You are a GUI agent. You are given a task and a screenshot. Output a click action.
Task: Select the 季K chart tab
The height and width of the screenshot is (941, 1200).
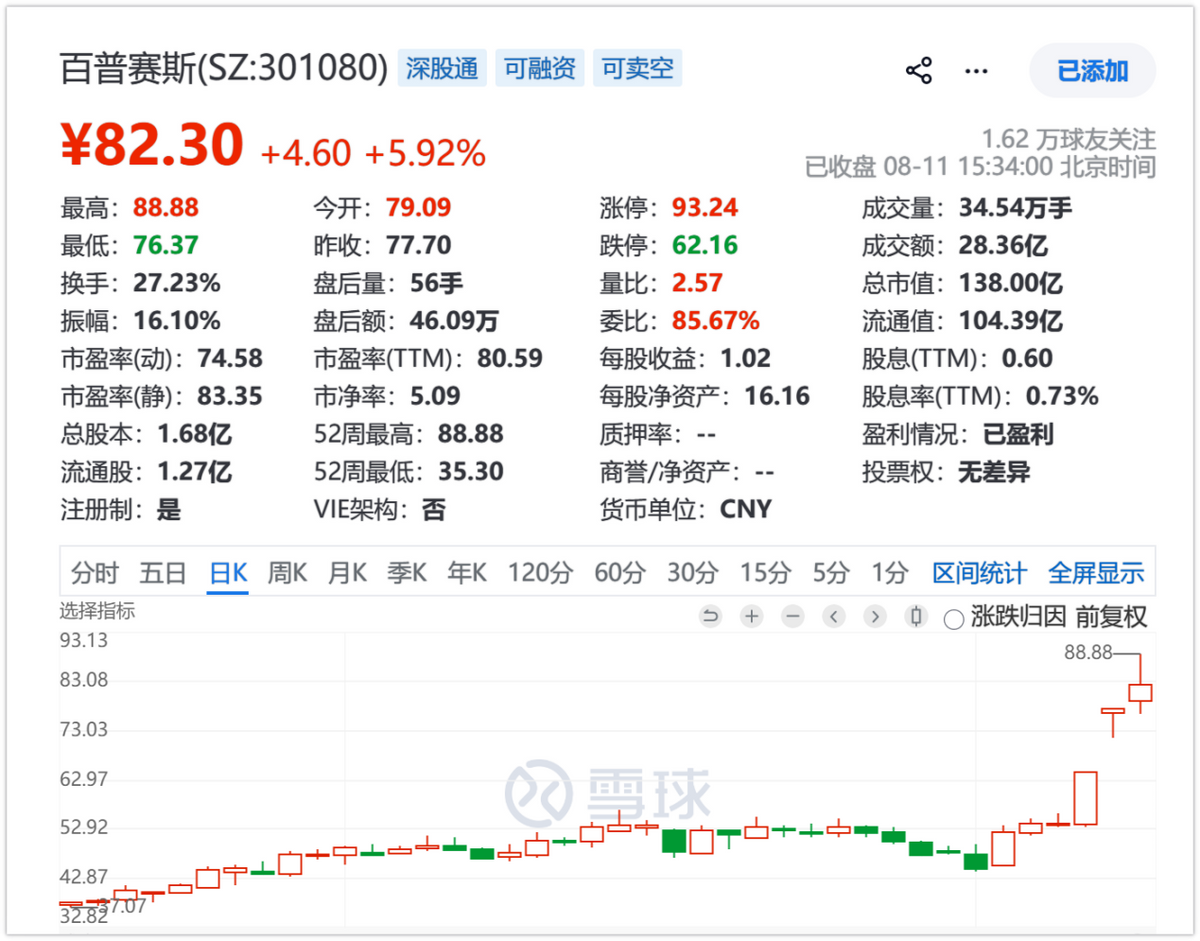[407, 573]
